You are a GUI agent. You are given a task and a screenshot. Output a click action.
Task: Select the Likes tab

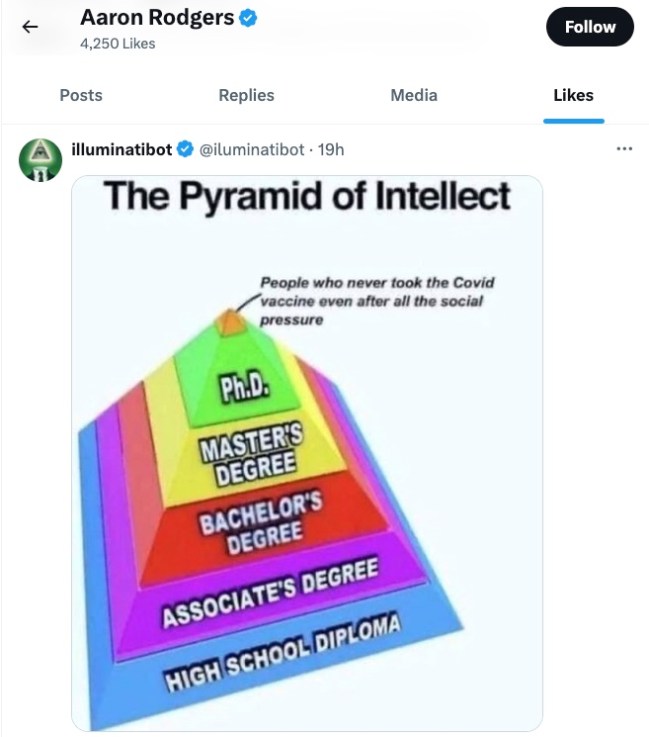pyautogui.click(x=573, y=95)
